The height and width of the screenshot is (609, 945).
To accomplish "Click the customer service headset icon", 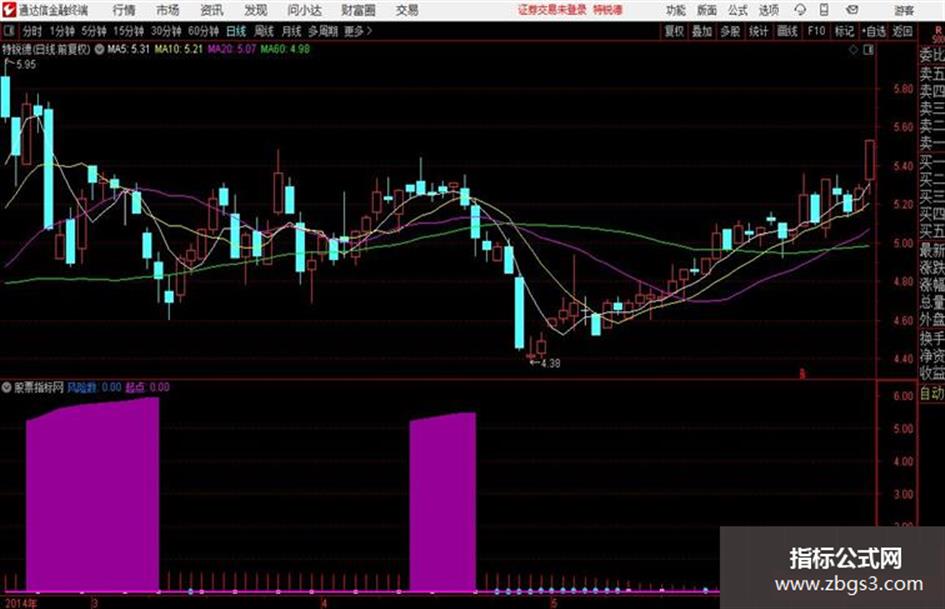I will point(800,10).
